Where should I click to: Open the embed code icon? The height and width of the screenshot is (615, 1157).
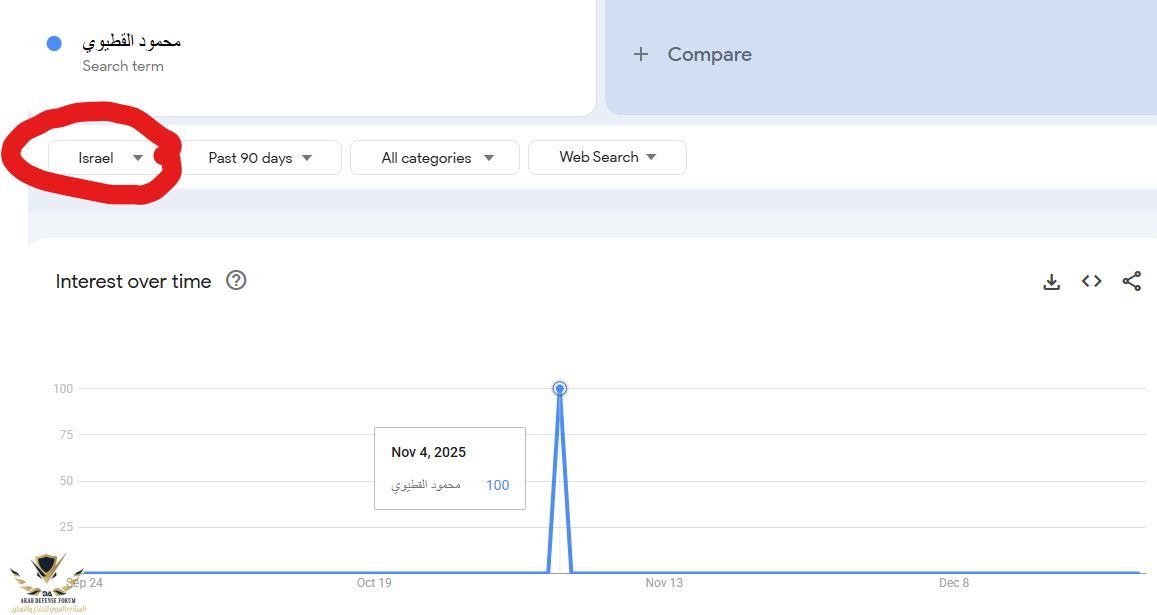click(1091, 282)
